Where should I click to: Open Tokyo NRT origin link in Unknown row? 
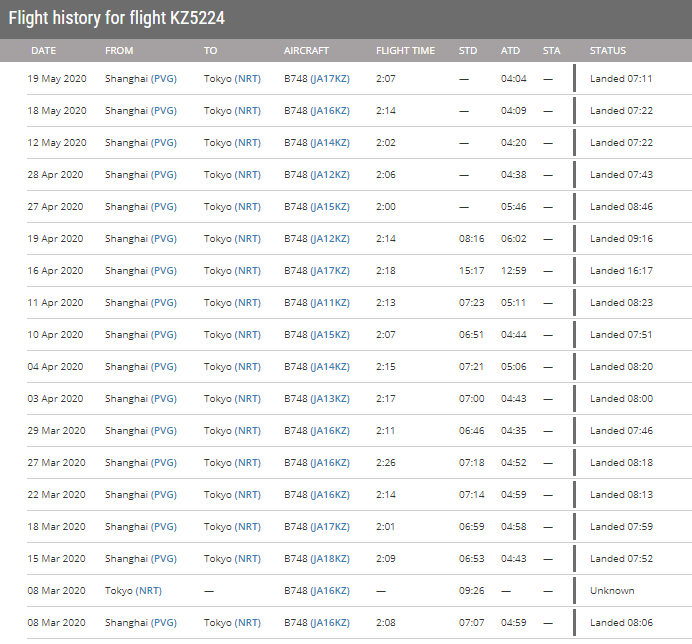click(148, 591)
